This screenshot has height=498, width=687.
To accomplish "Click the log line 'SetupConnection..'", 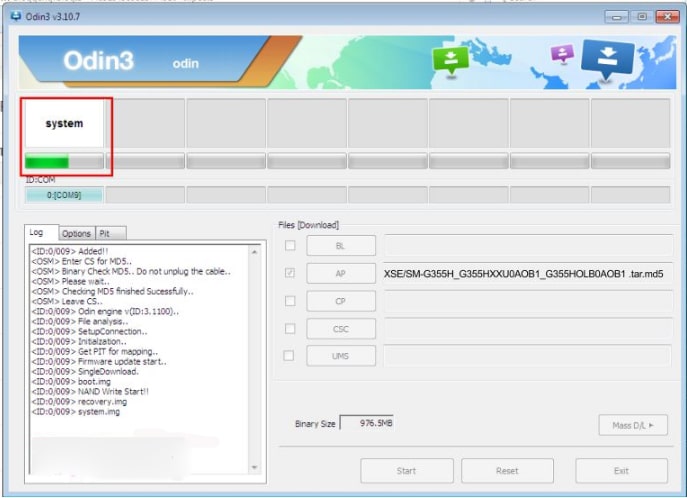I will coord(89,331).
